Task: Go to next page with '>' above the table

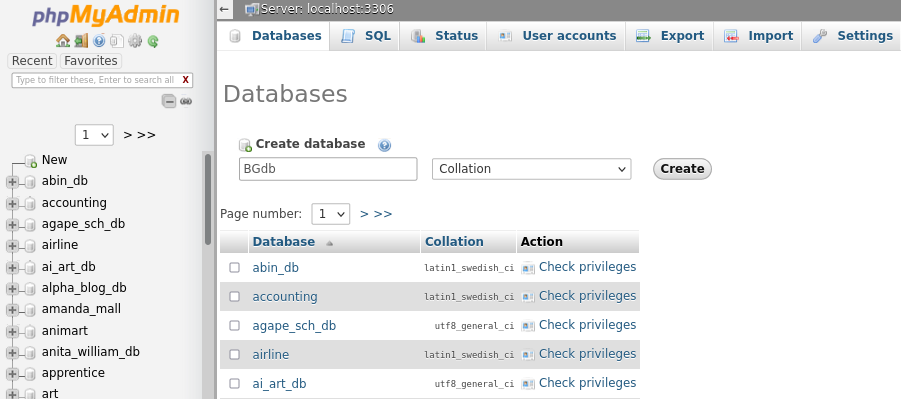Action: (364, 214)
